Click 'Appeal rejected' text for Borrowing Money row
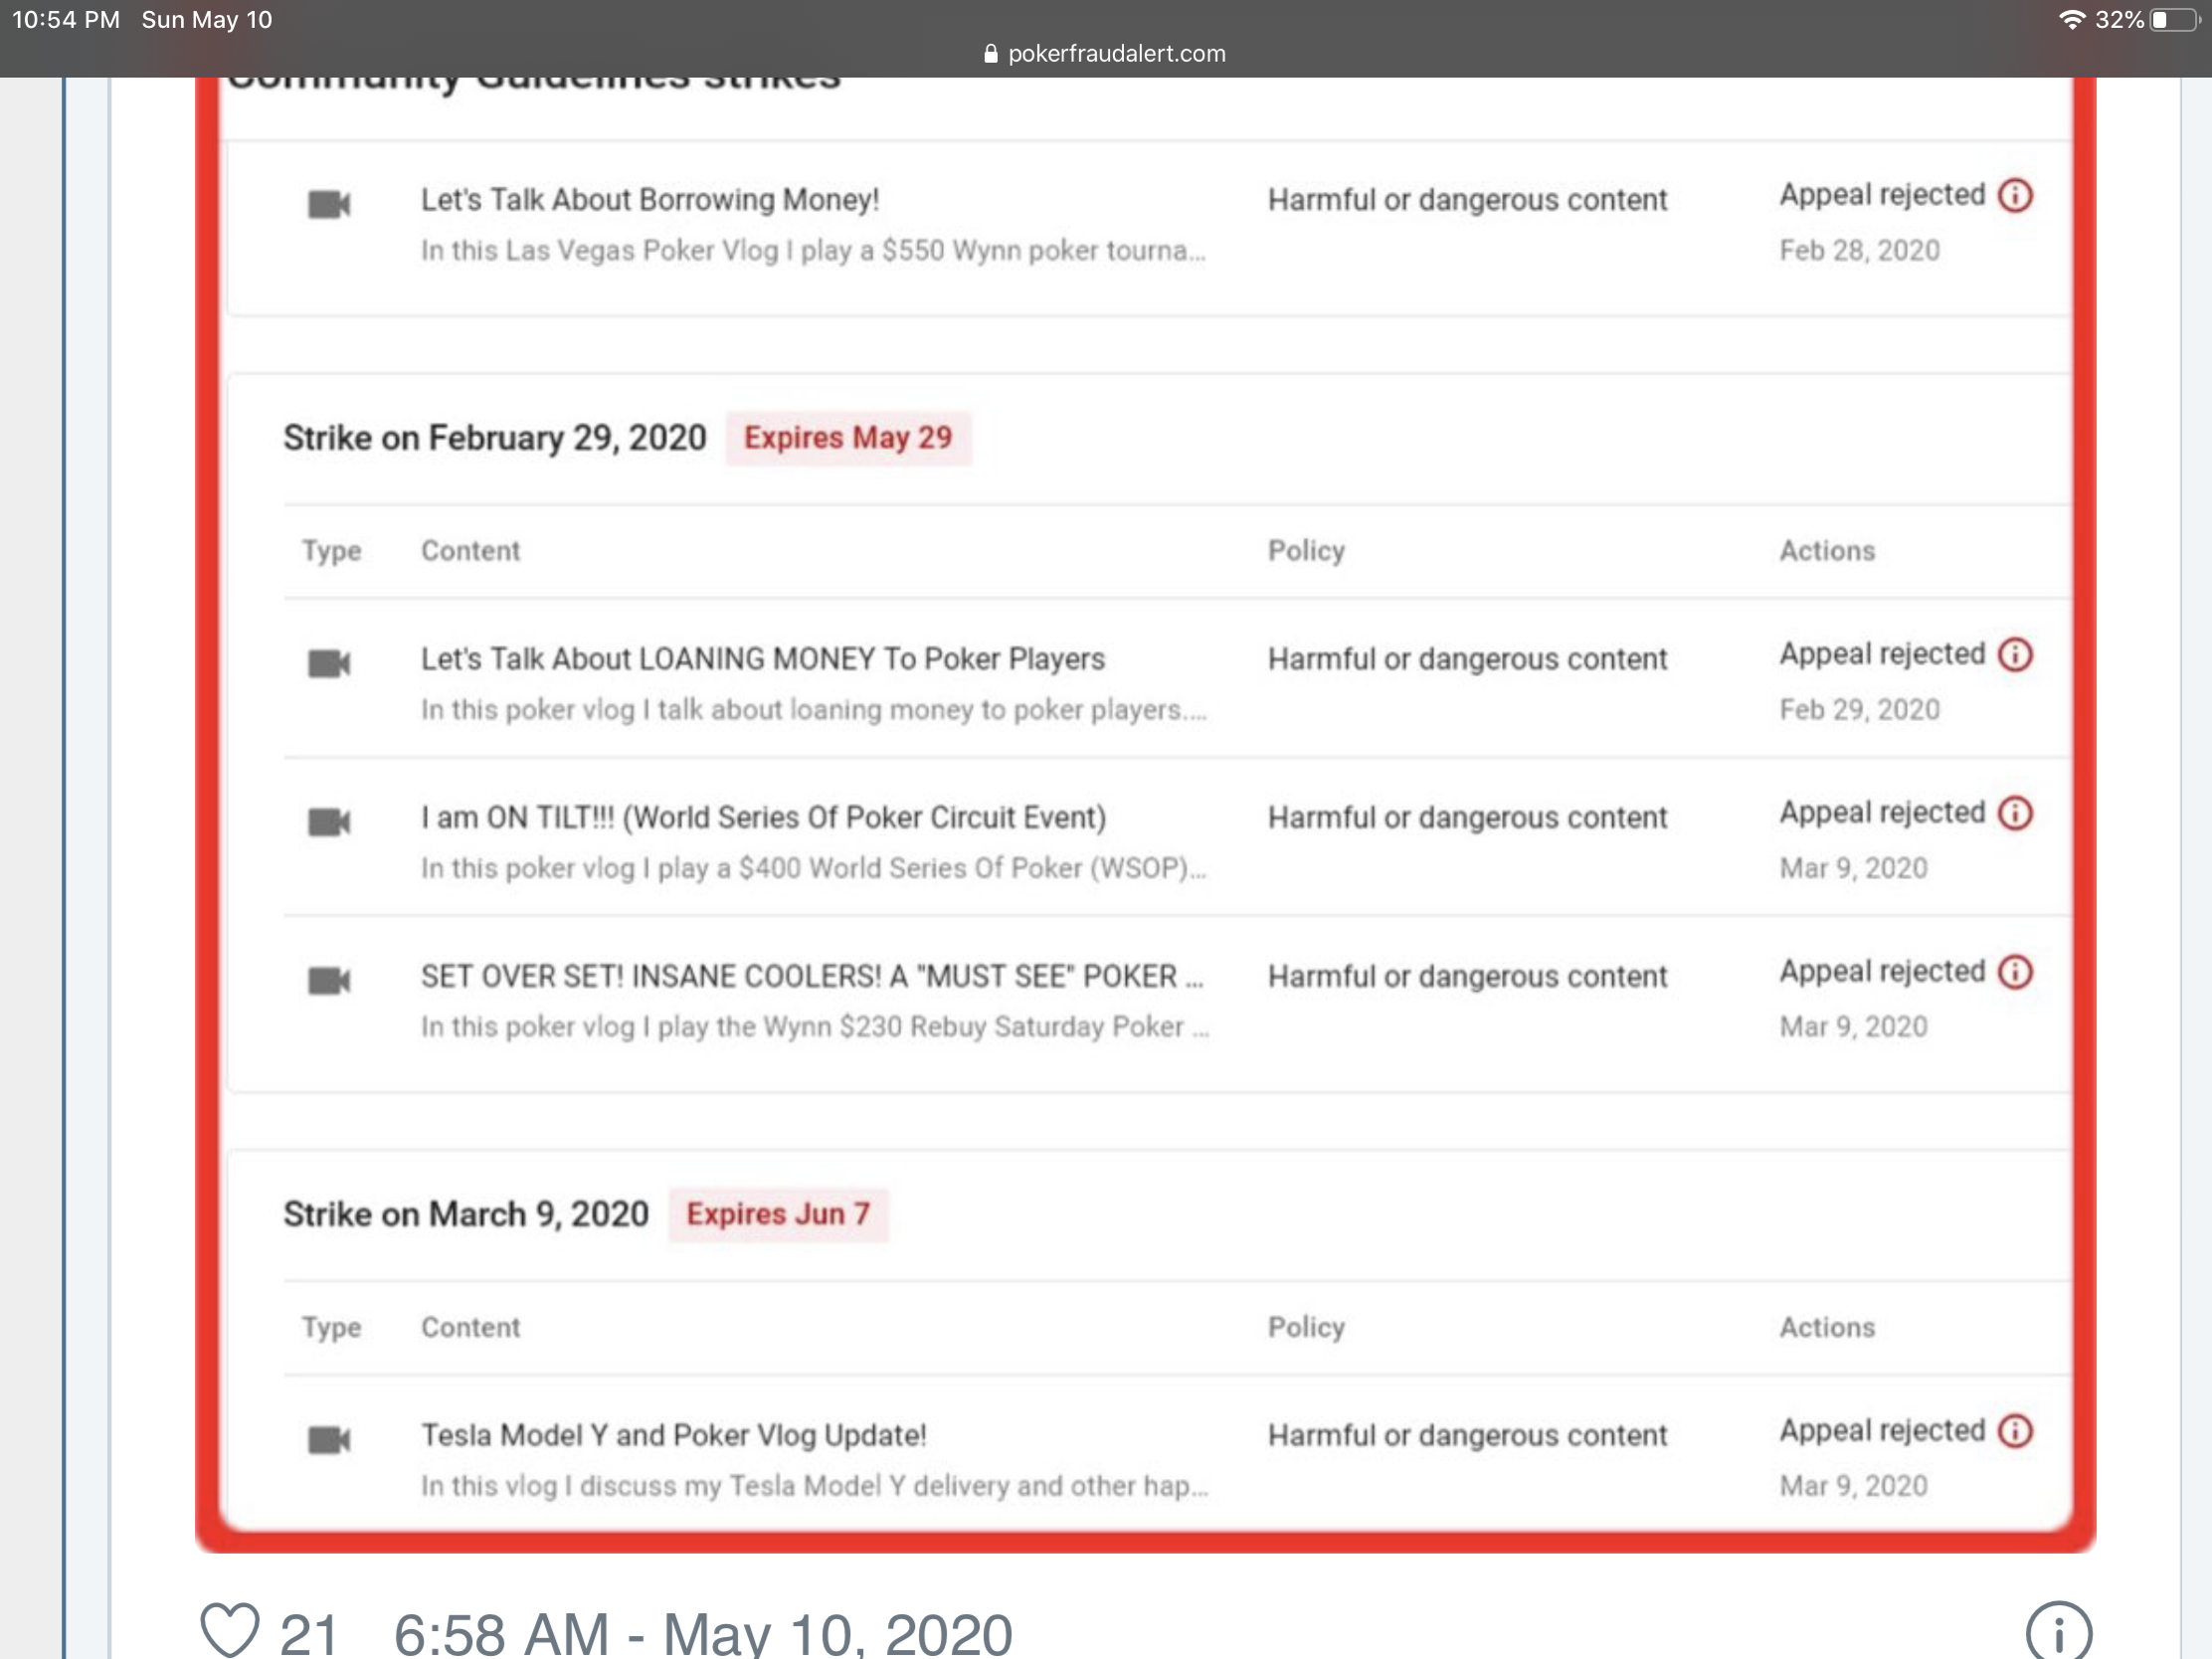The height and width of the screenshot is (1659, 2212). 1882,195
